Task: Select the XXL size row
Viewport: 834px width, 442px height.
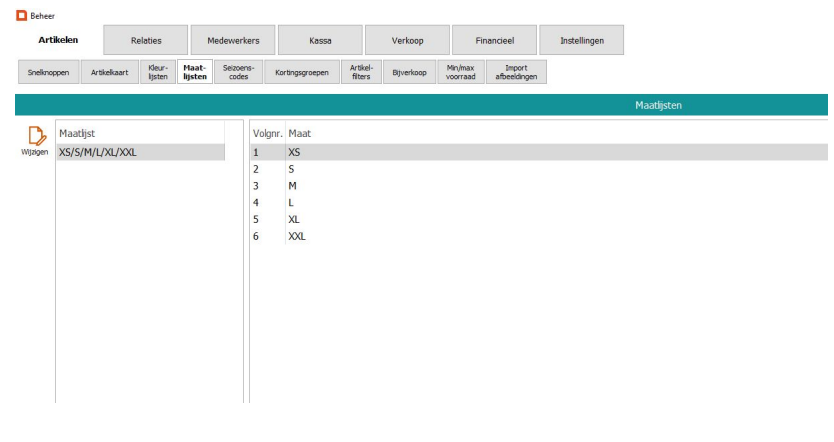Action: tap(296, 236)
